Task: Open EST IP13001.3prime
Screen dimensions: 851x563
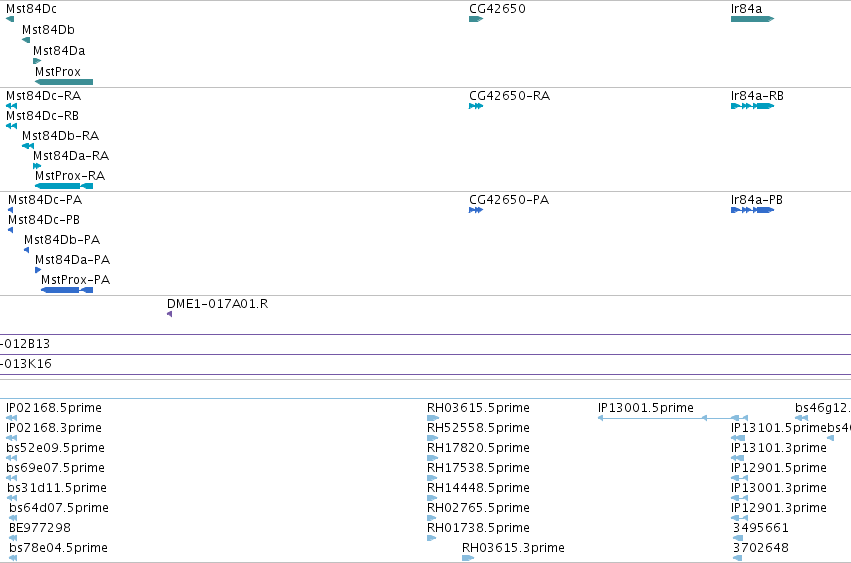Action: pyautogui.click(x=779, y=488)
